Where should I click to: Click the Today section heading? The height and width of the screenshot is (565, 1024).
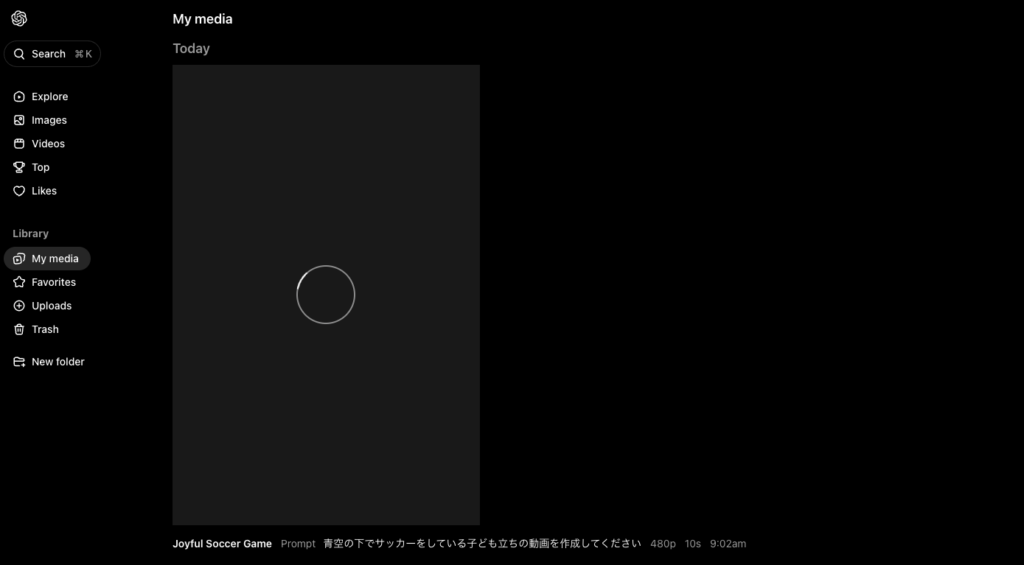point(191,48)
